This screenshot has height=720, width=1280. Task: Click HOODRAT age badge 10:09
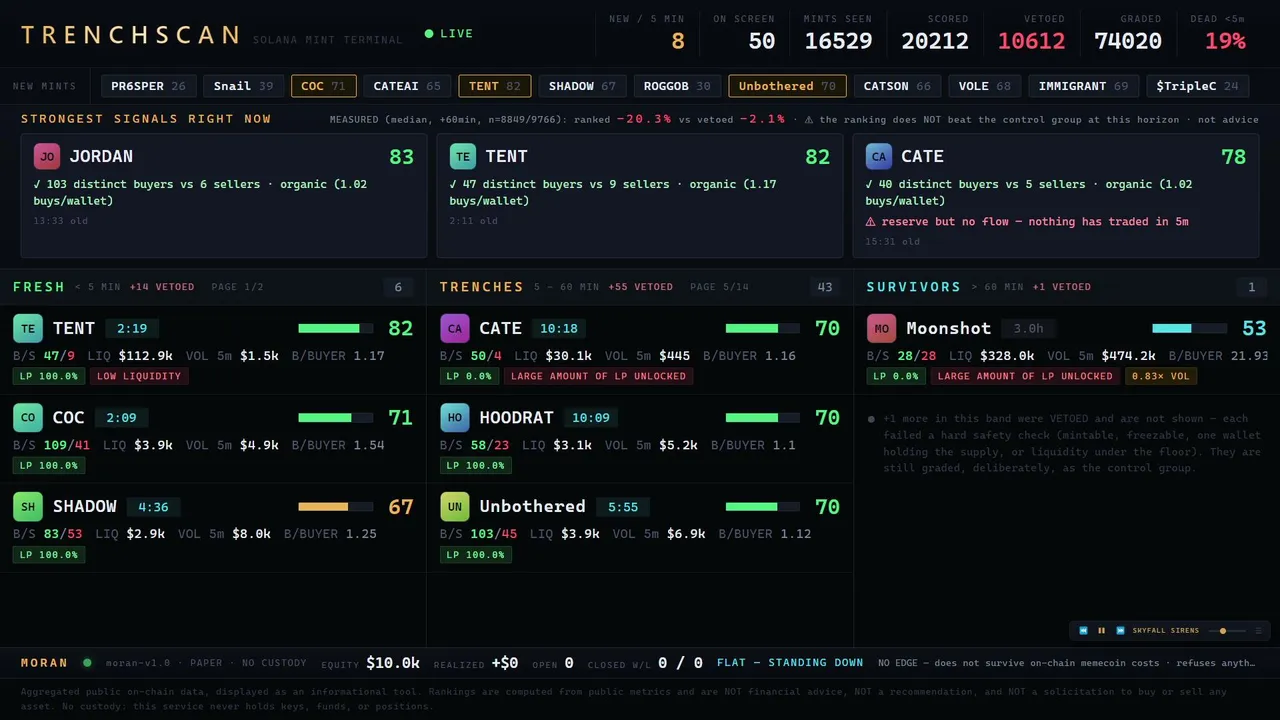pyautogui.click(x=590, y=417)
